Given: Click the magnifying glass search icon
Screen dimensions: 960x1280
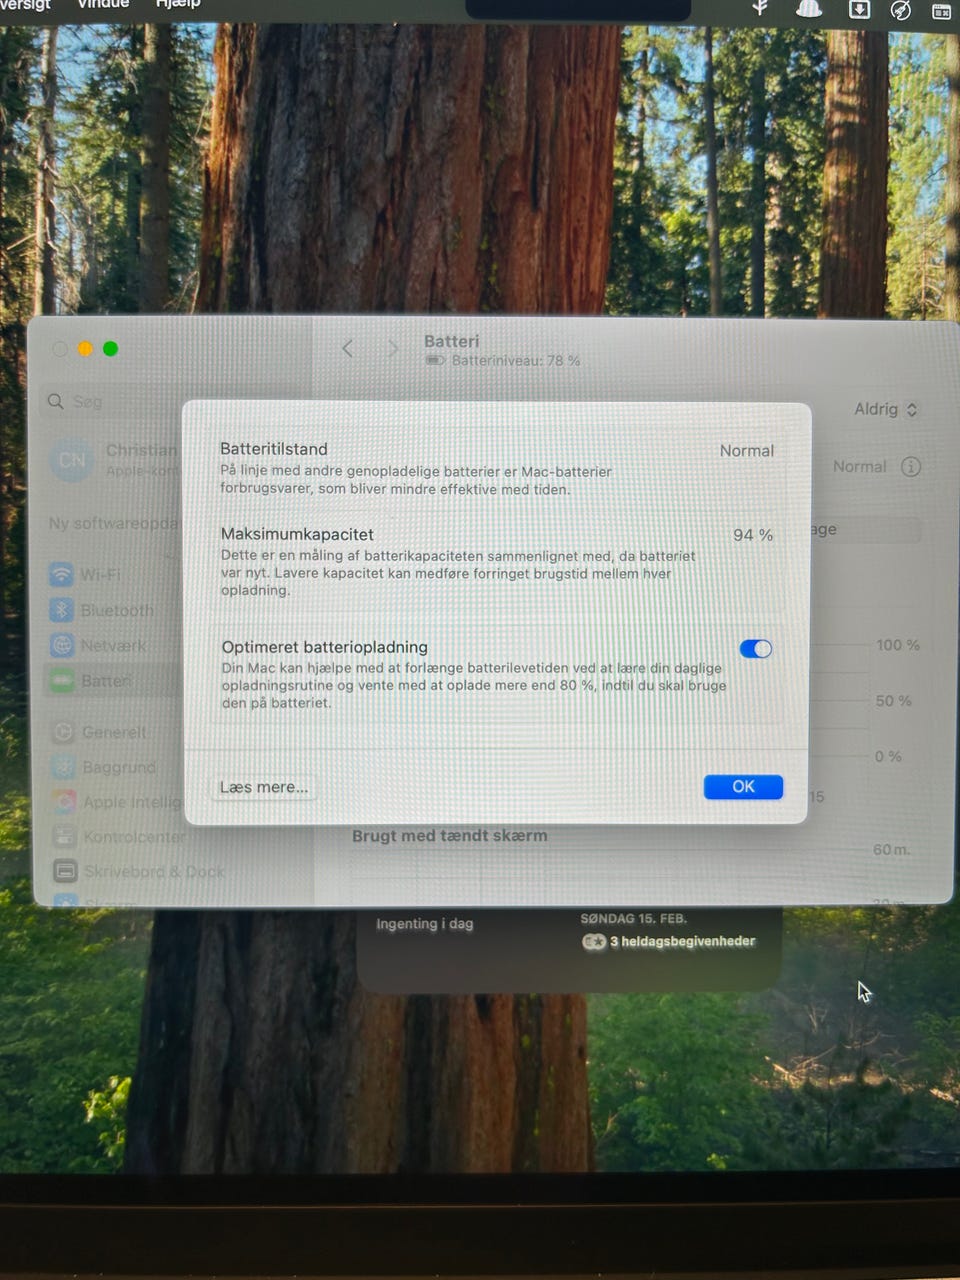Looking at the screenshot, I should [x=56, y=401].
